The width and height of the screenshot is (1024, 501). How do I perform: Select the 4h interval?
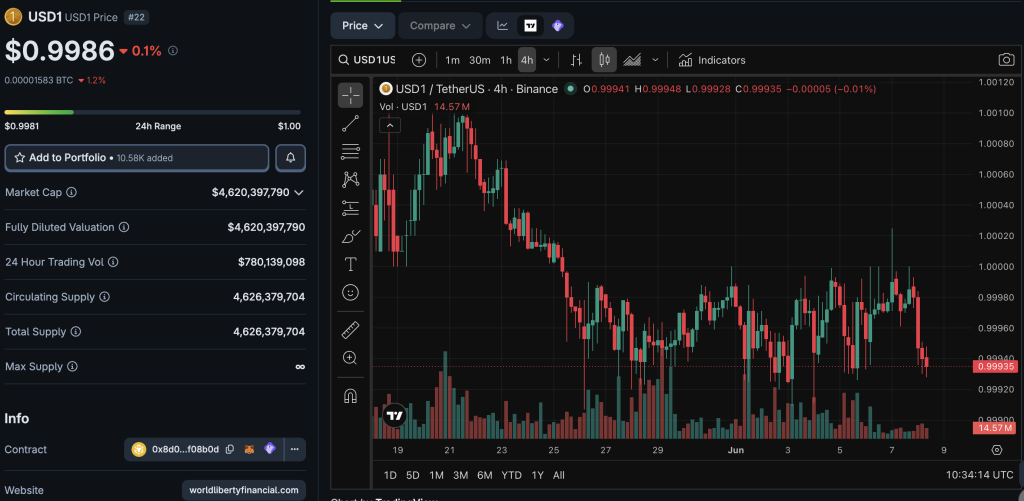(527, 60)
